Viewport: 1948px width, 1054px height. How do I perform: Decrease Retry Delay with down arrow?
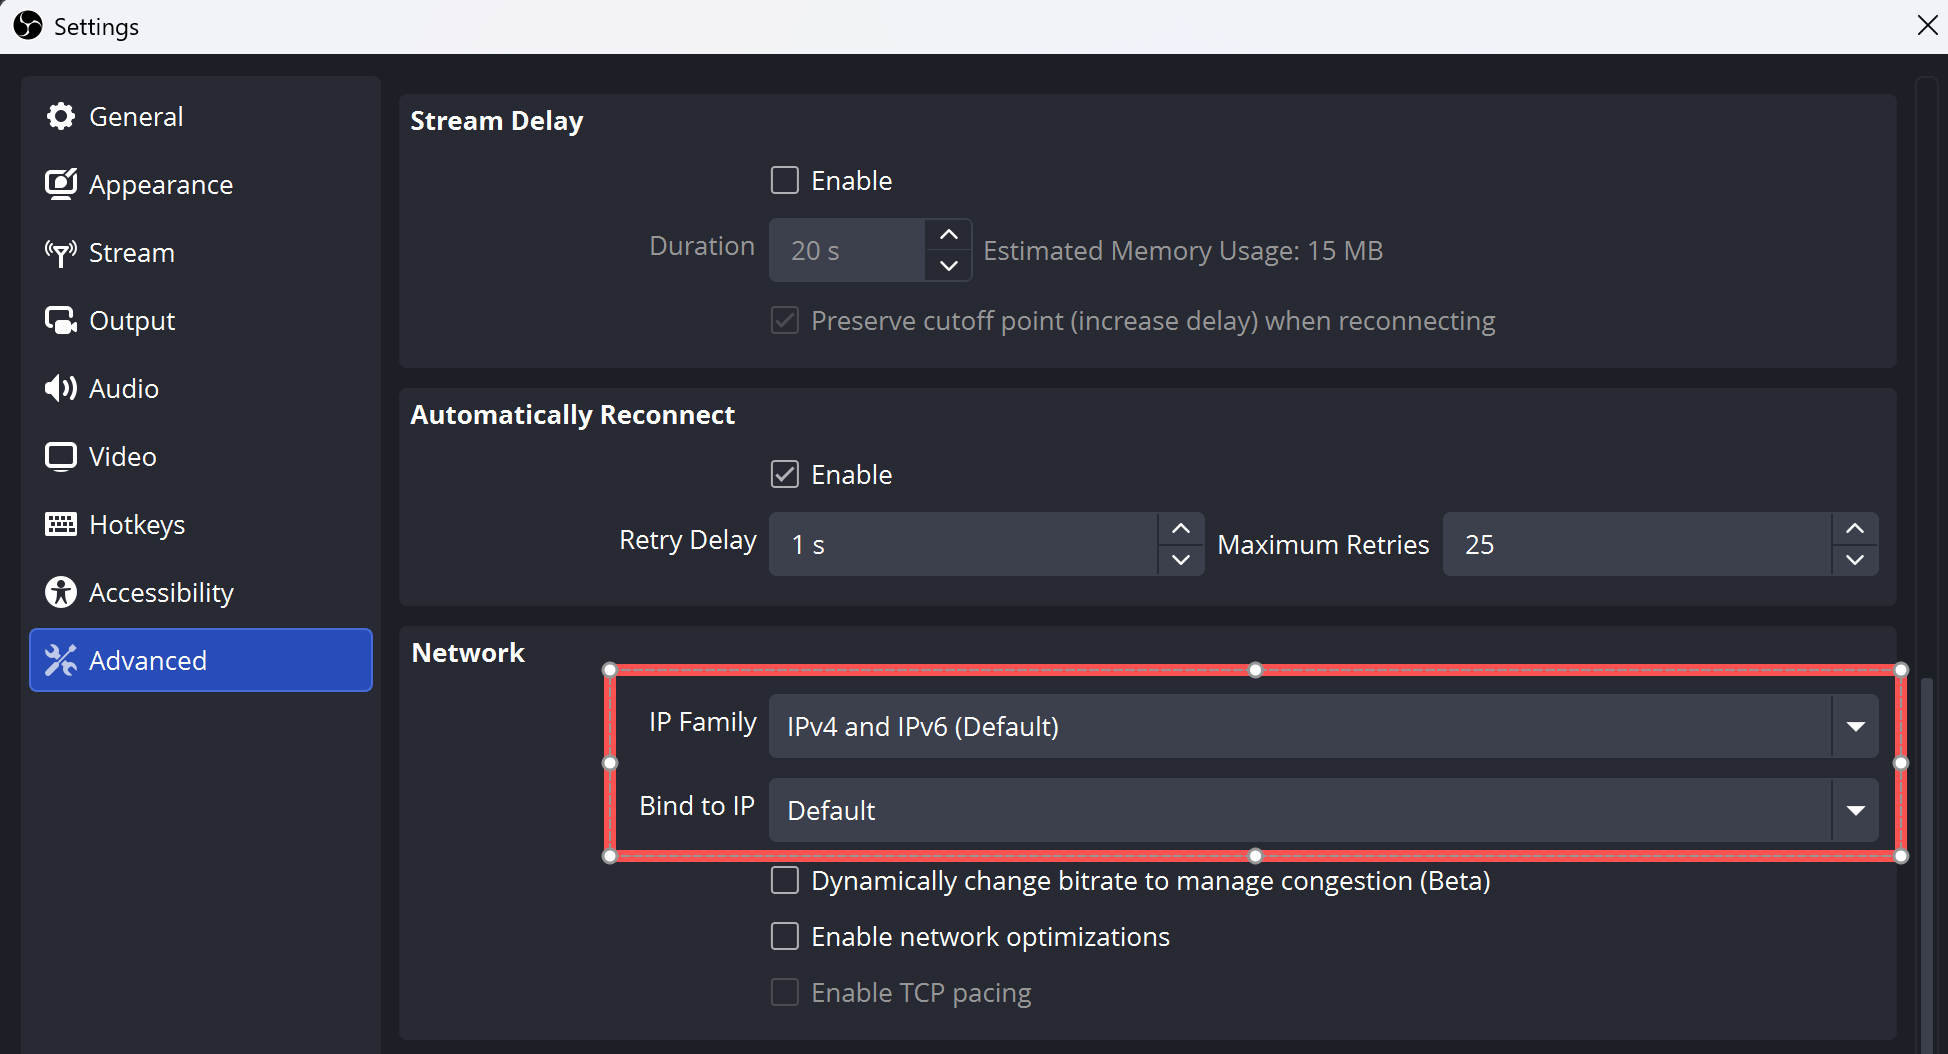(1181, 559)
